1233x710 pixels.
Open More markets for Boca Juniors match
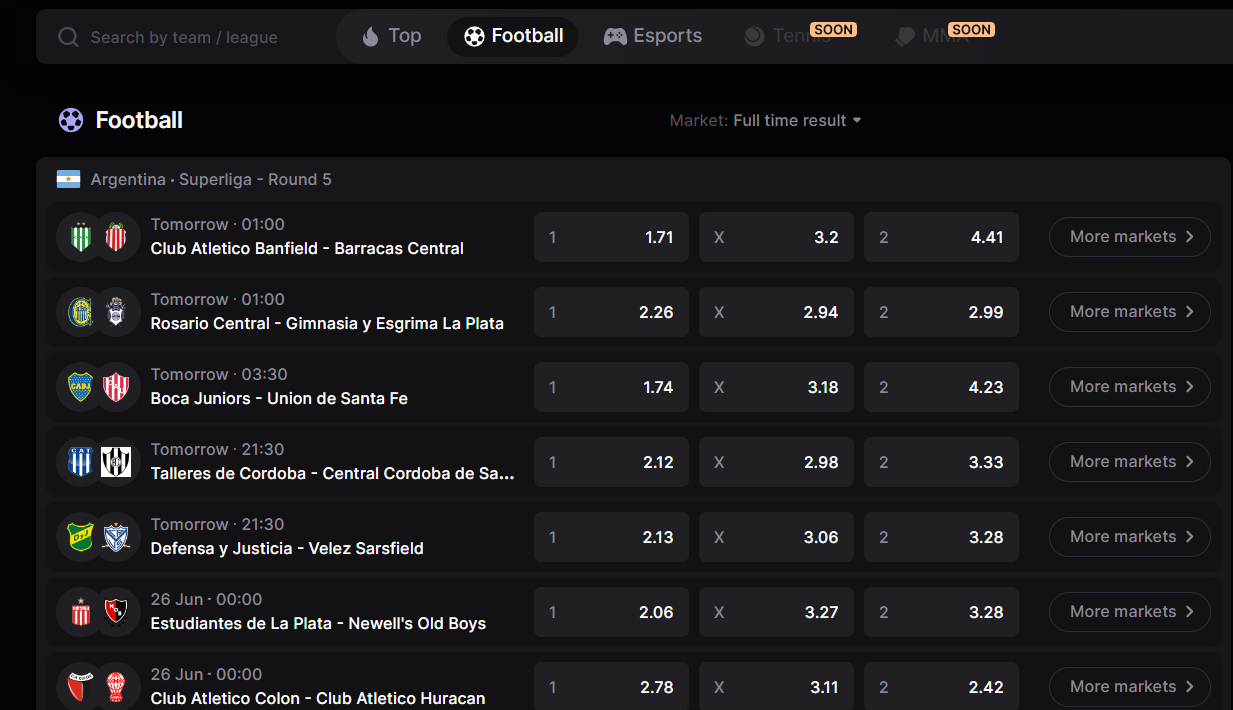pos(1130,387)
